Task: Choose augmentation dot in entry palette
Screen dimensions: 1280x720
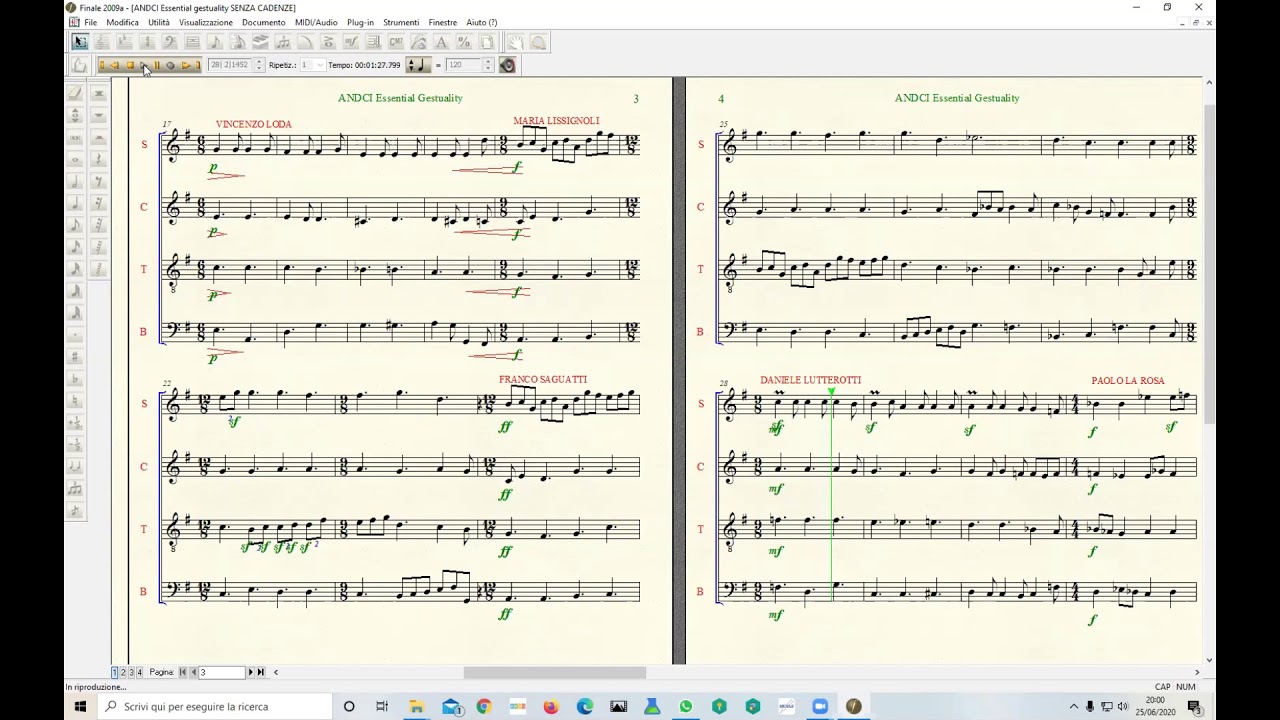Action: coord(75,335)
